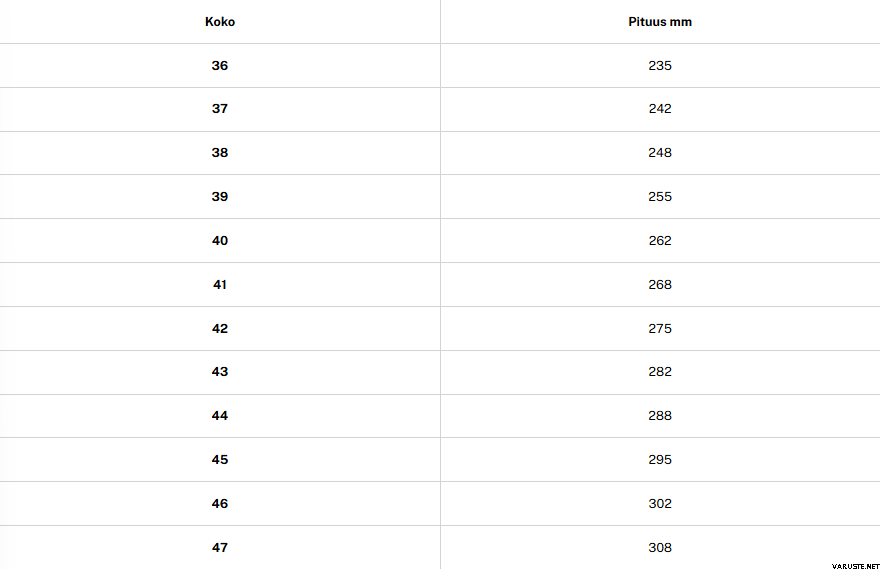Screen dimensions: 880x569
Task: Click size 37 cell
Action: [x=220, y=109]
